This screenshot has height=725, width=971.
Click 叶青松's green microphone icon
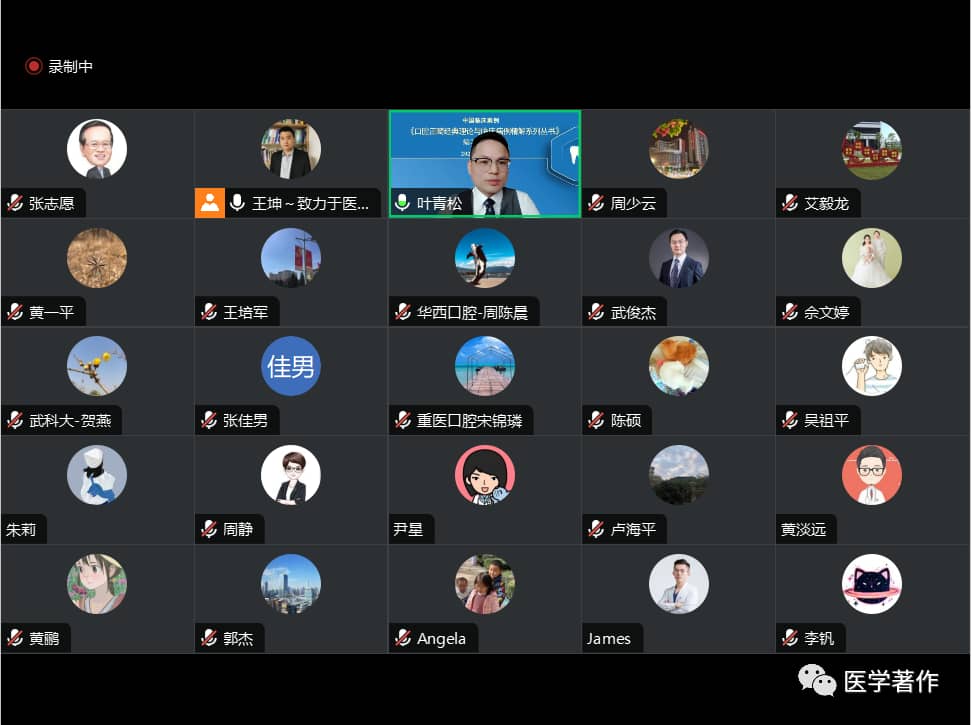402,203
